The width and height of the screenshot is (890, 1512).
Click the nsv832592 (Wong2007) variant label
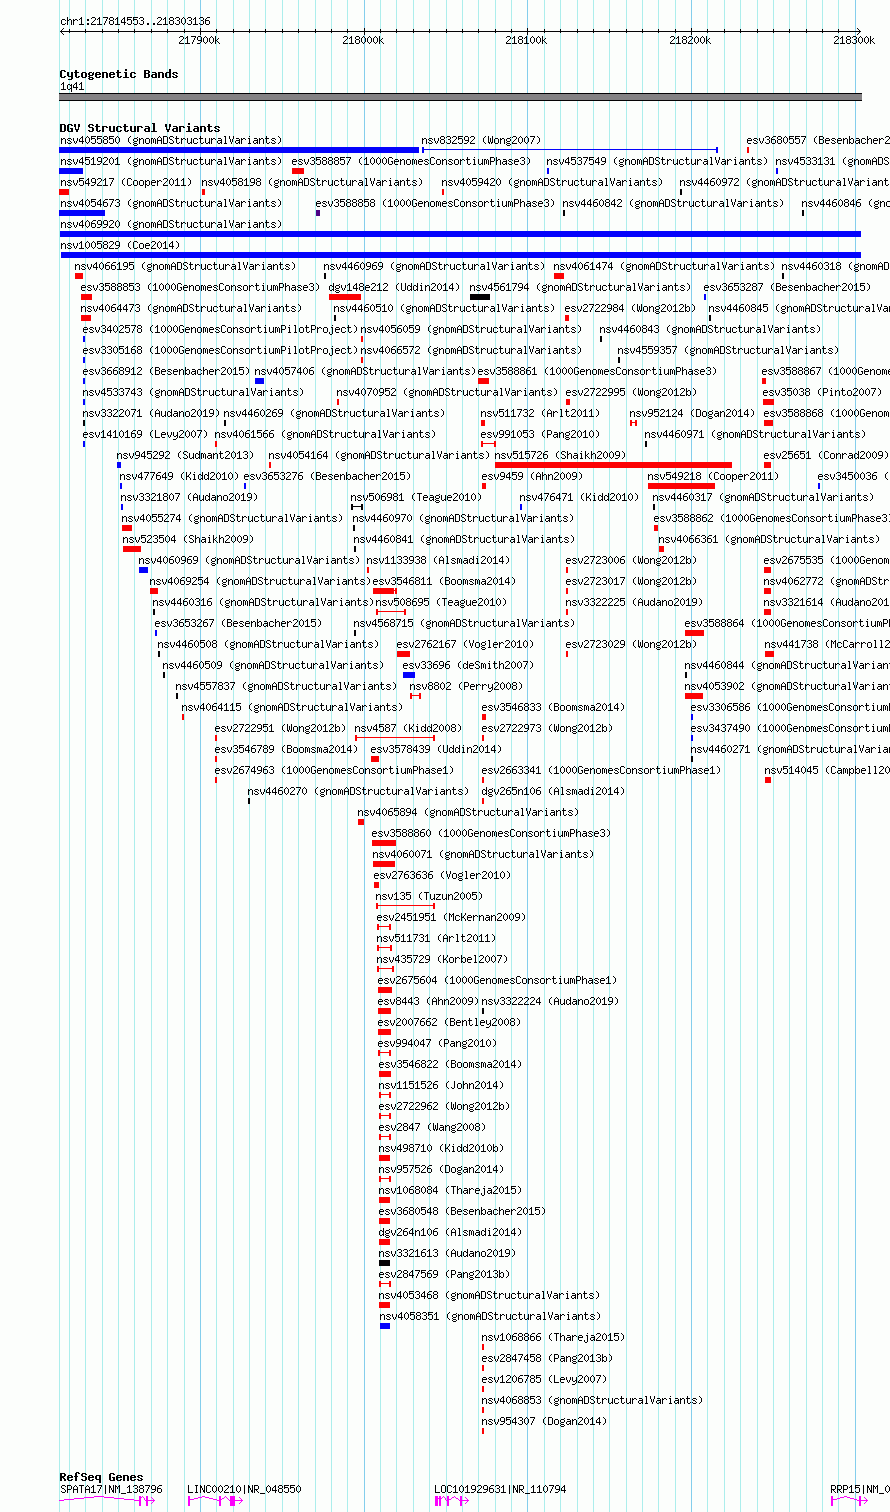click(x=481, y=140)
